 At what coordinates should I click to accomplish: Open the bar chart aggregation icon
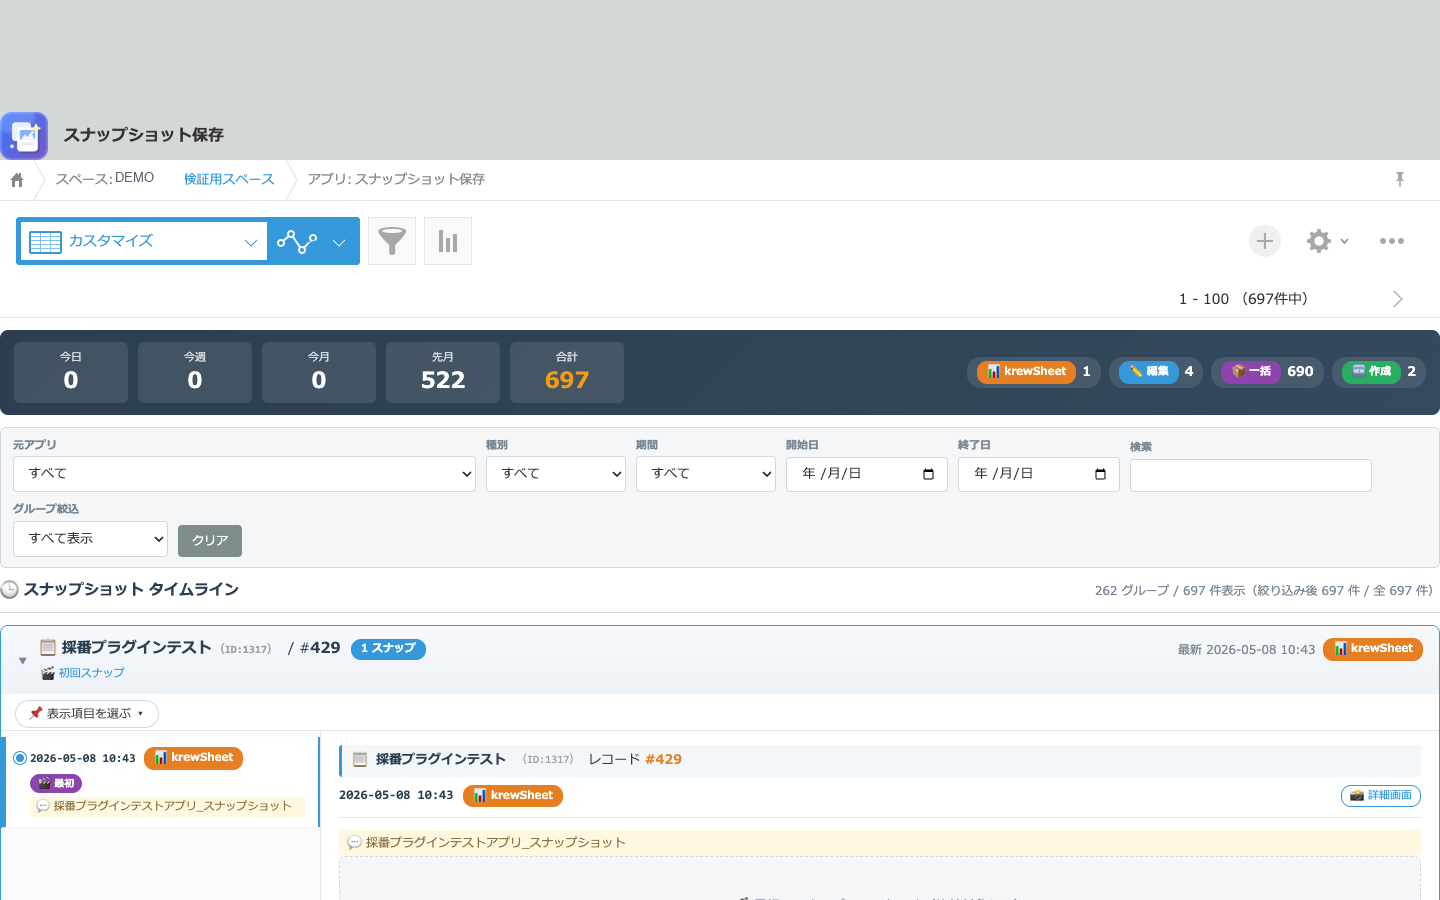448,241
